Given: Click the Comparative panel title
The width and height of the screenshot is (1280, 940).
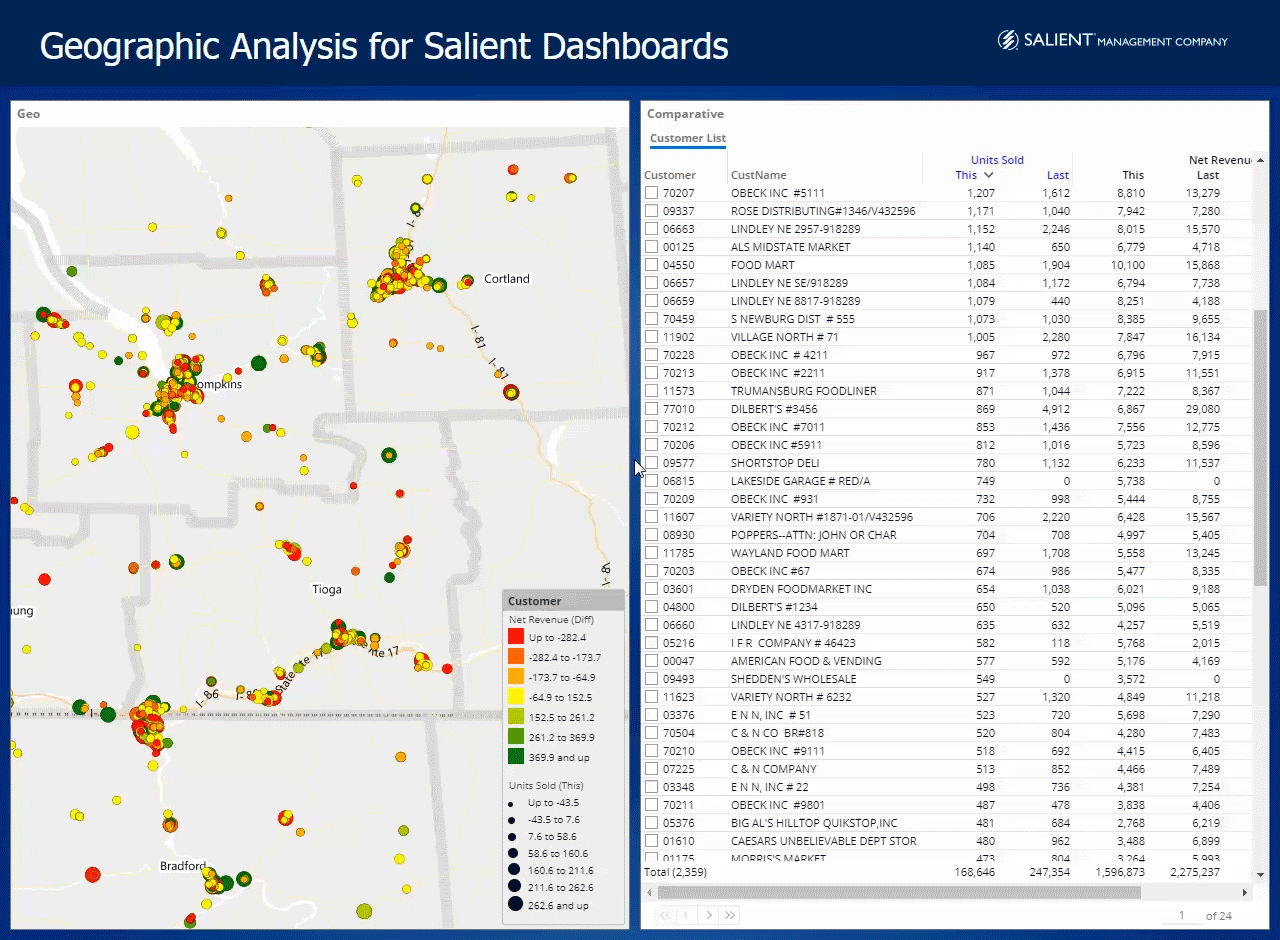Looking at the screenshot, I should (x=685, y=114).
